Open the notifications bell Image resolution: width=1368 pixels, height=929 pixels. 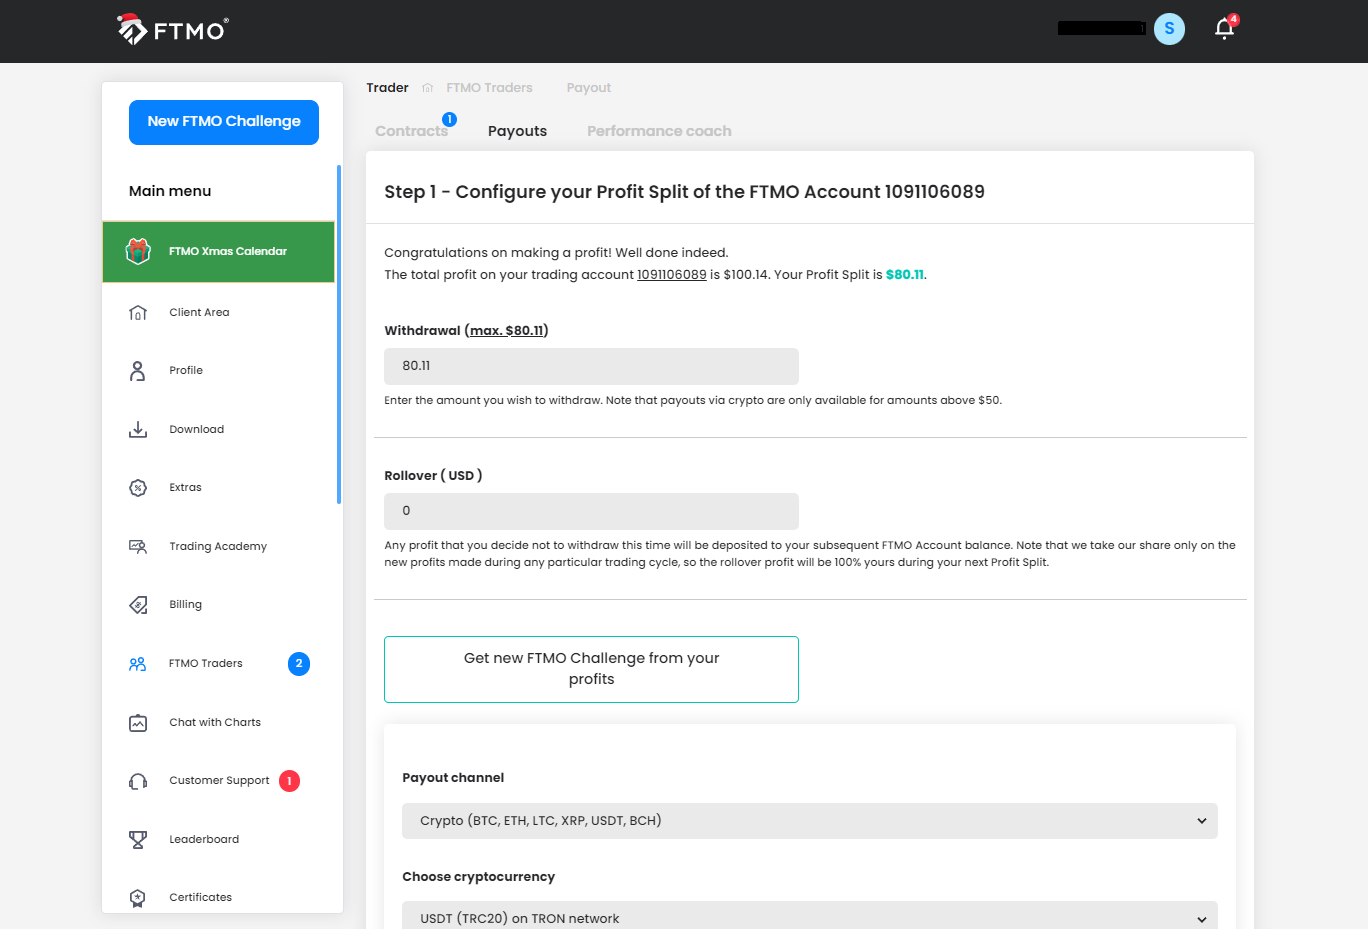pyautogui.click(x=1224, y=29)
